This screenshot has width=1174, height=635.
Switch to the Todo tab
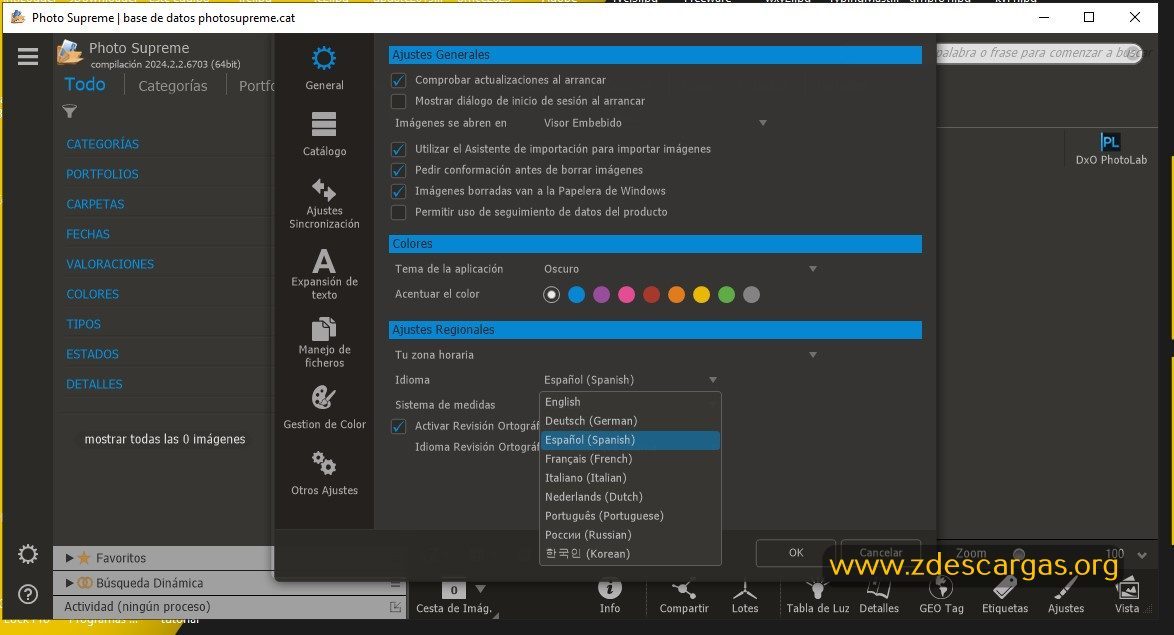coord(85,85)
